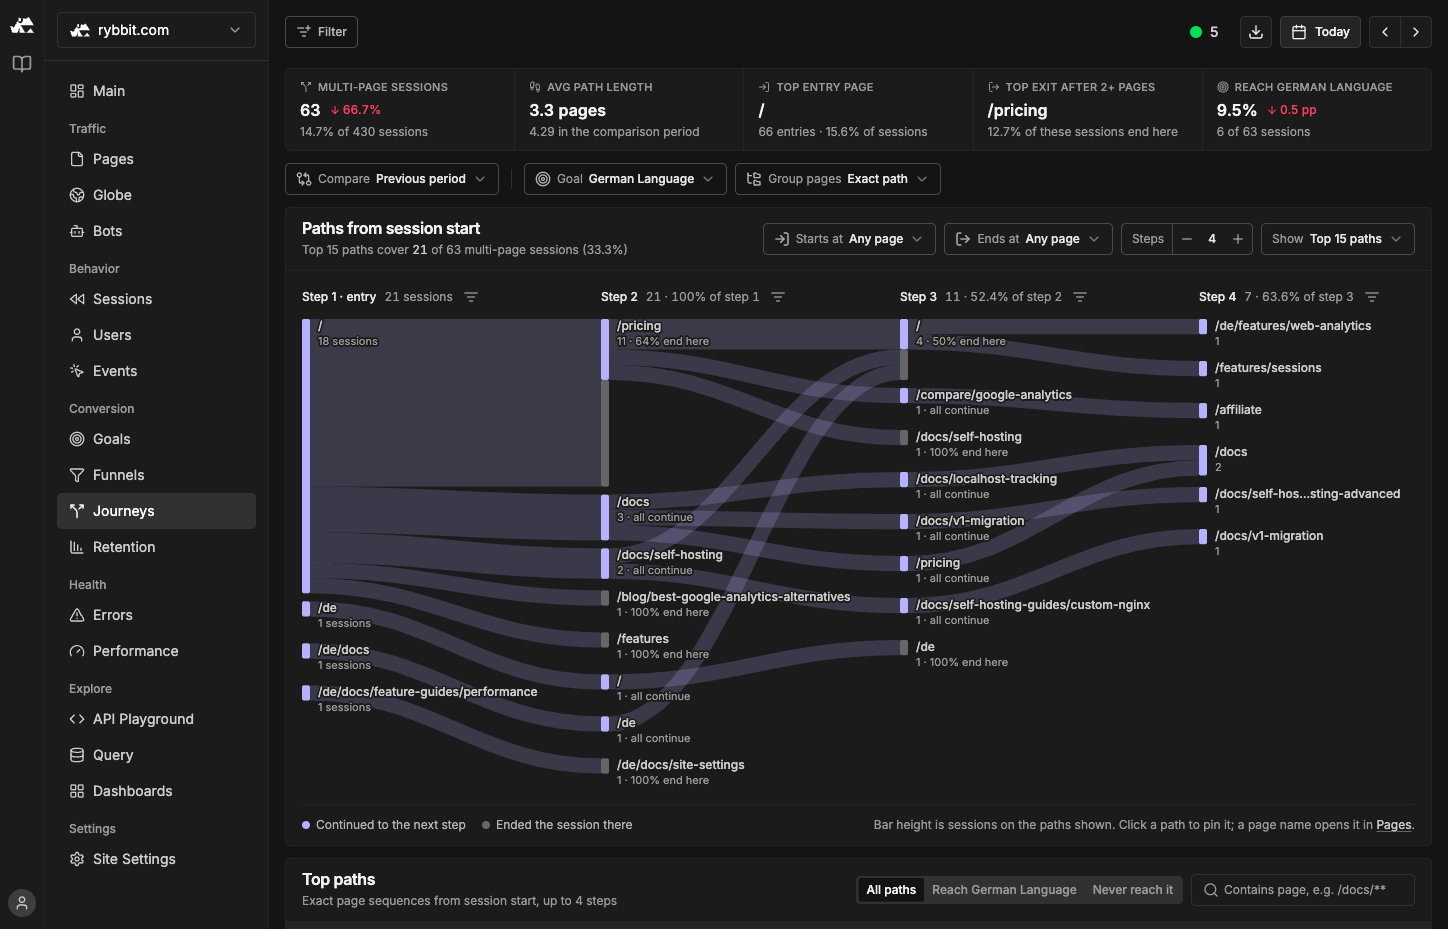Open Bots page in sidebar
Image resolution: width=1448 pixels, height=929 pixels.
coord(156,231)
